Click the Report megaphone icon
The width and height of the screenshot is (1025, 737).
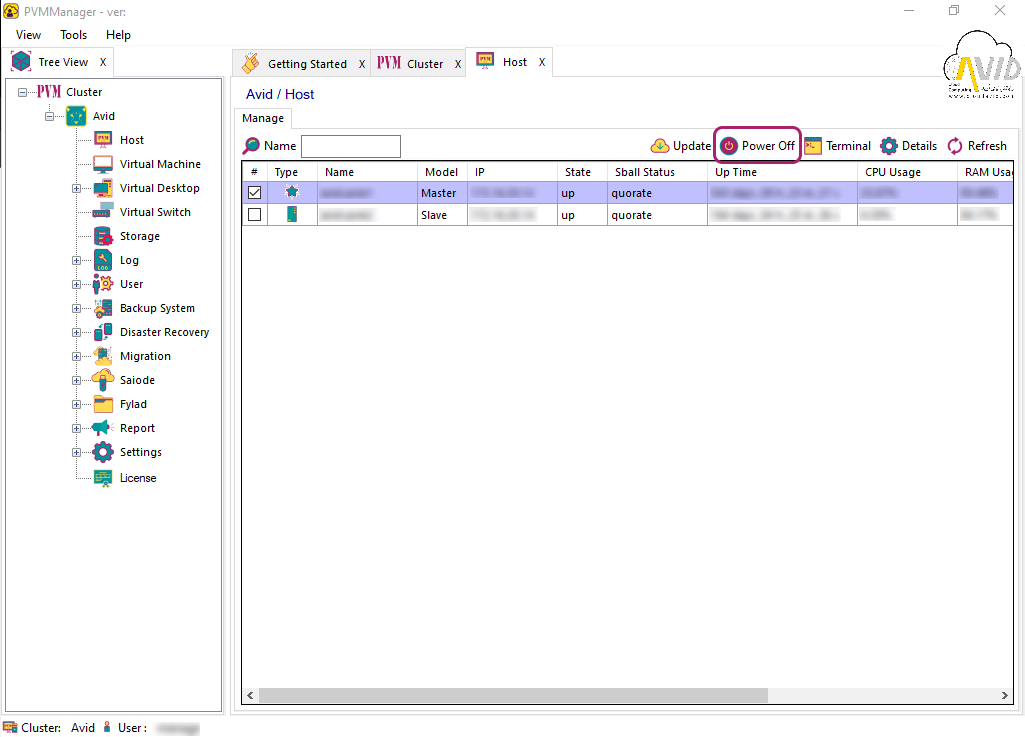click(x=103, y=428)
